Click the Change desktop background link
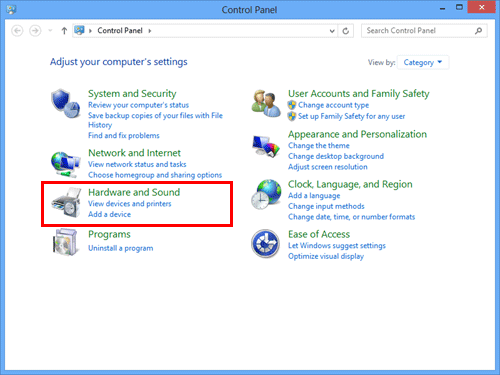 [x=336, y=156]
